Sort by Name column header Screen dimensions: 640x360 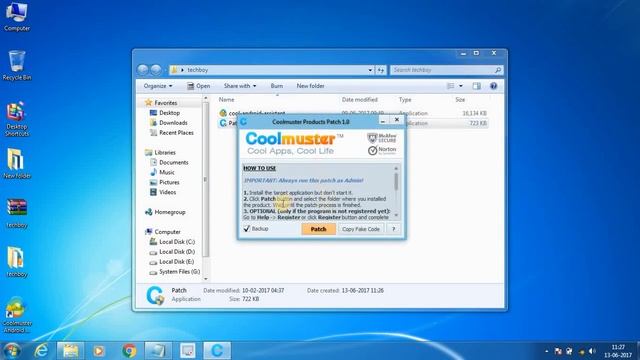pyautogui.click(x=226, y=100)
